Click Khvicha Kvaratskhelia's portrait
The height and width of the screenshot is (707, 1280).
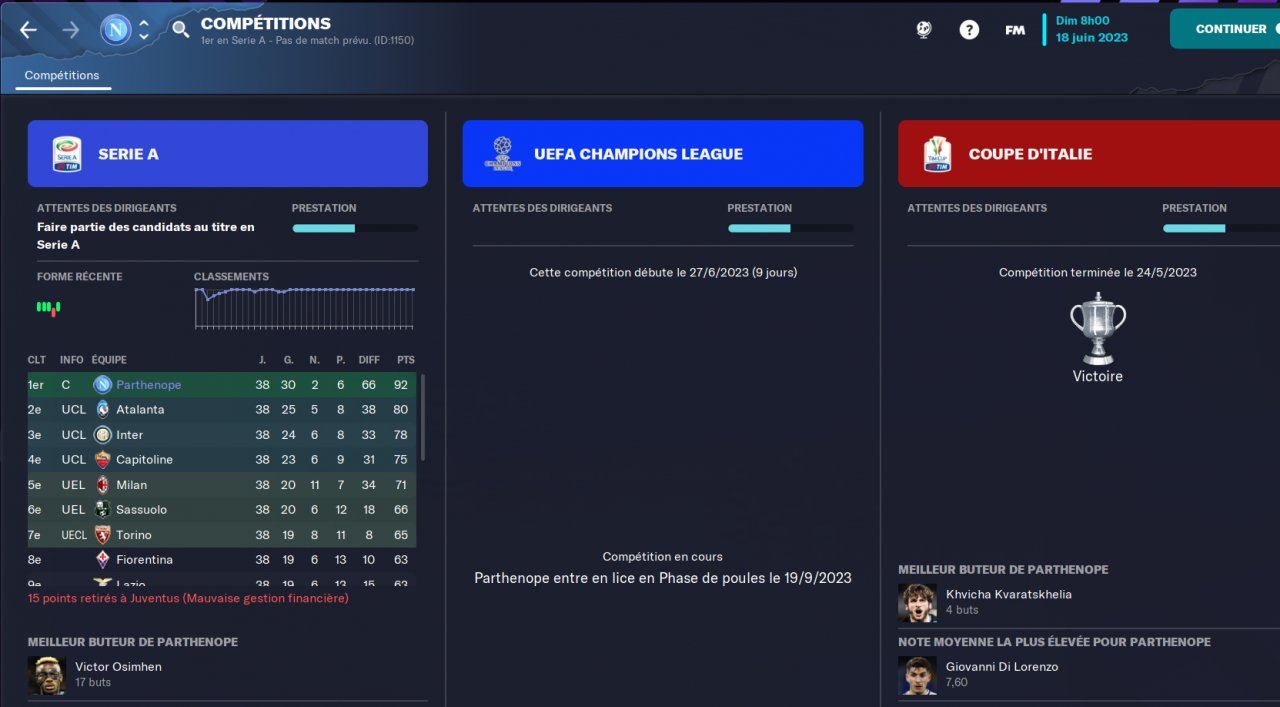pos(917,603)
